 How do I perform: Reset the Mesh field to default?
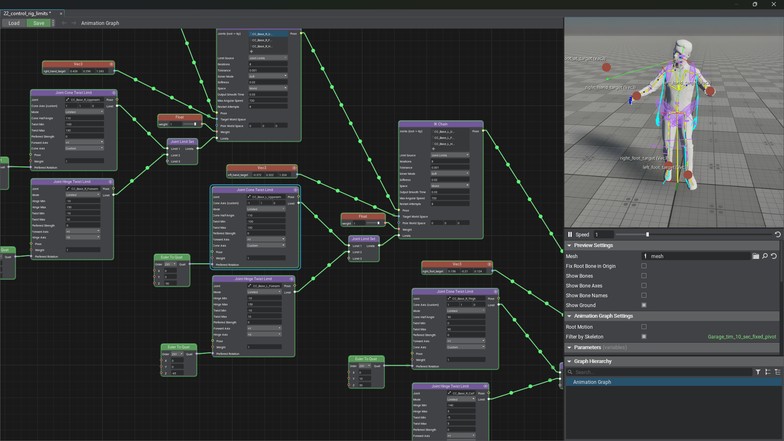(774, 256)
